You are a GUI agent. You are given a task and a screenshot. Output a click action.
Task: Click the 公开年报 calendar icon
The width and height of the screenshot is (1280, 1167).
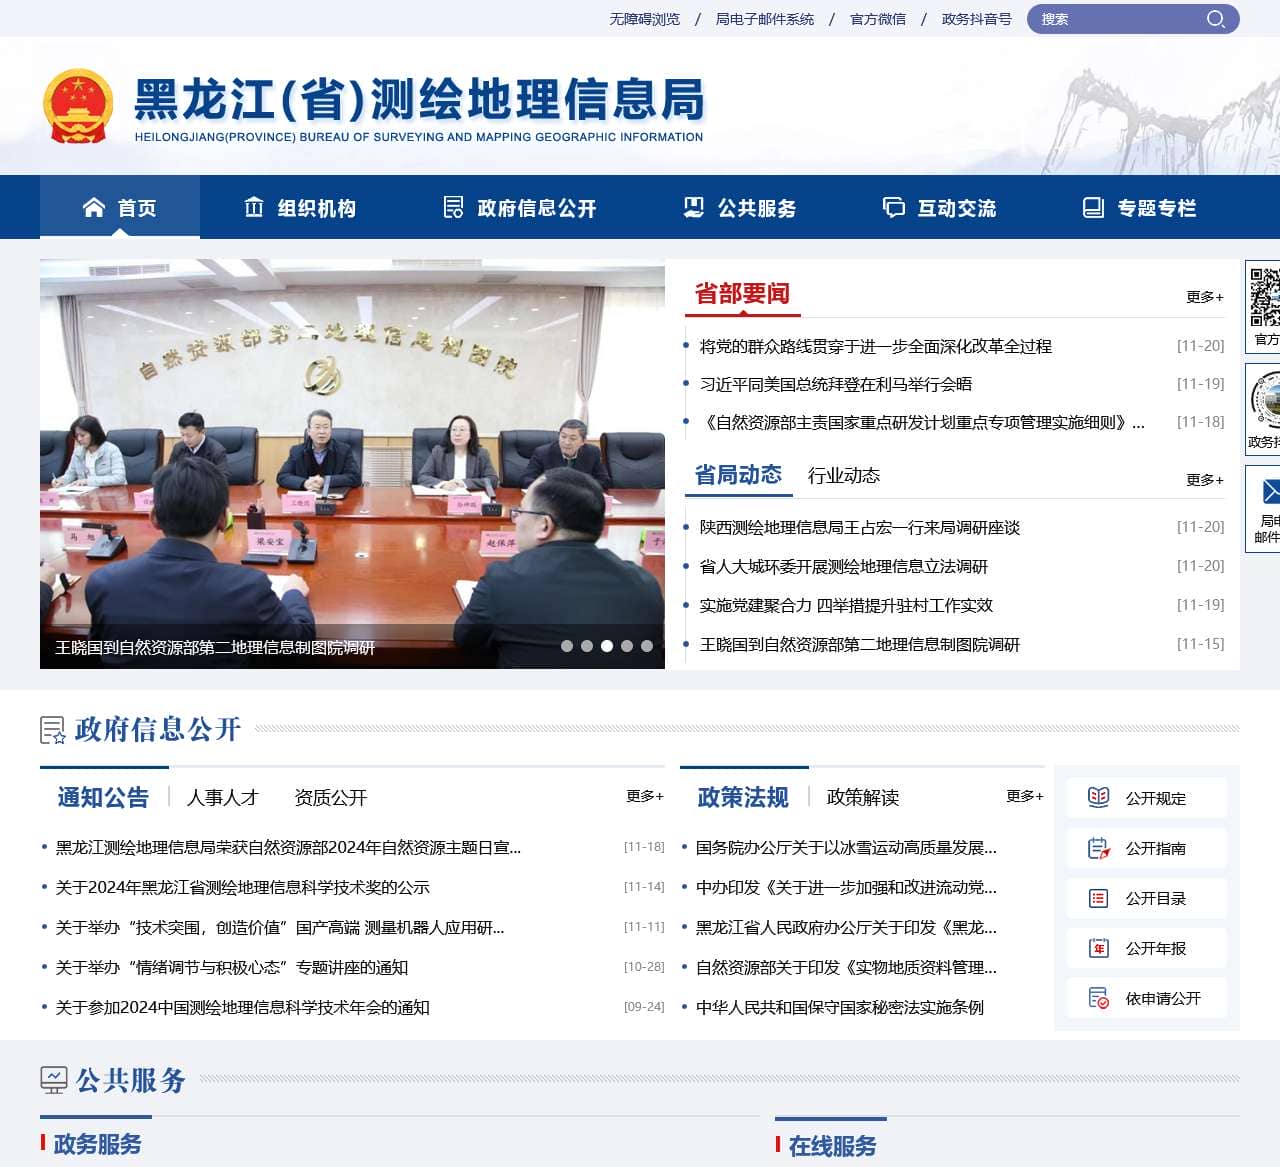[1097, 947]
